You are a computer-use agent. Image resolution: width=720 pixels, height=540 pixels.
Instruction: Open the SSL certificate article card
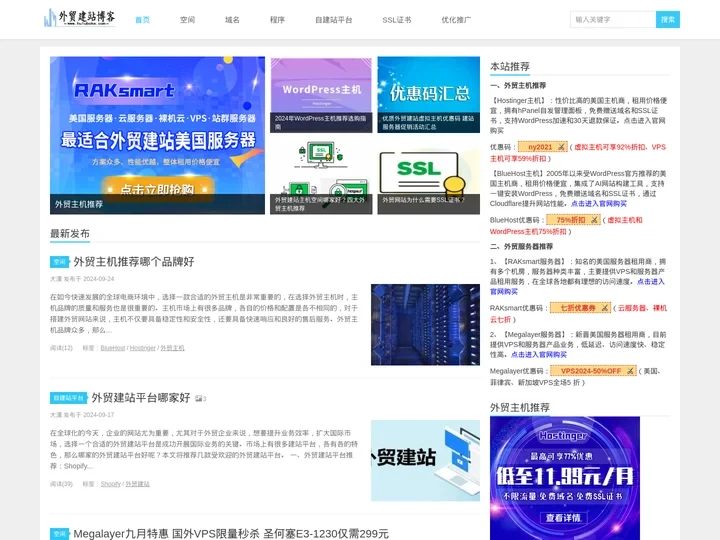point(428,176)
